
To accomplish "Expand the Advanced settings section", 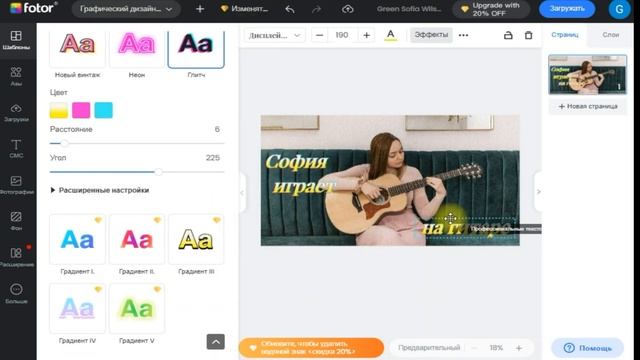I will (100, 190).
